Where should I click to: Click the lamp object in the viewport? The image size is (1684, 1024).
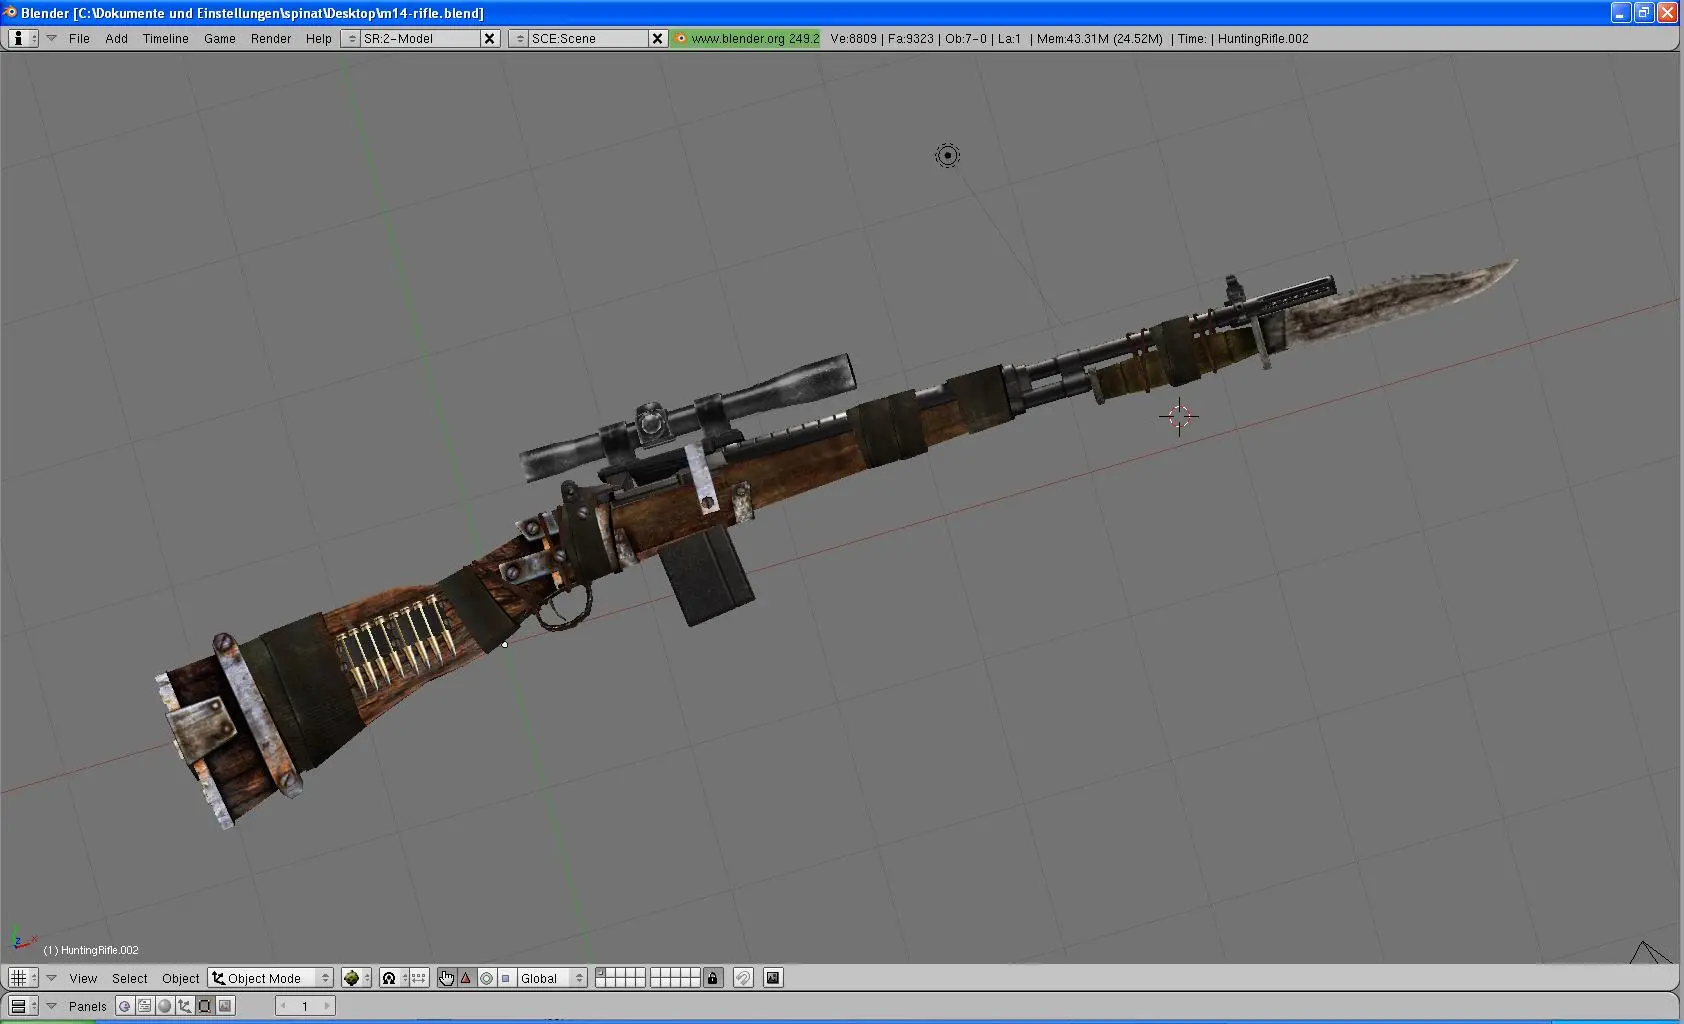(x=947, y=155)
